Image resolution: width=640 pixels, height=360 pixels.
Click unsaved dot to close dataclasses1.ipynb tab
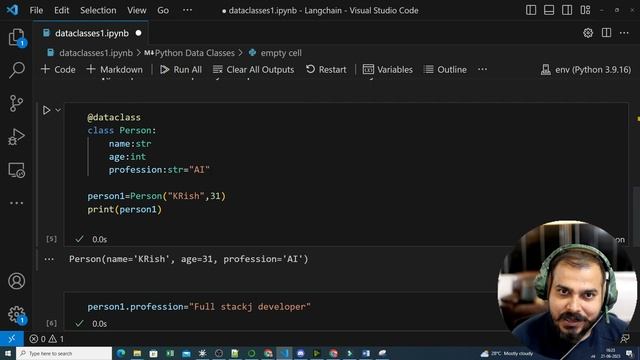[x=138, y=33]
